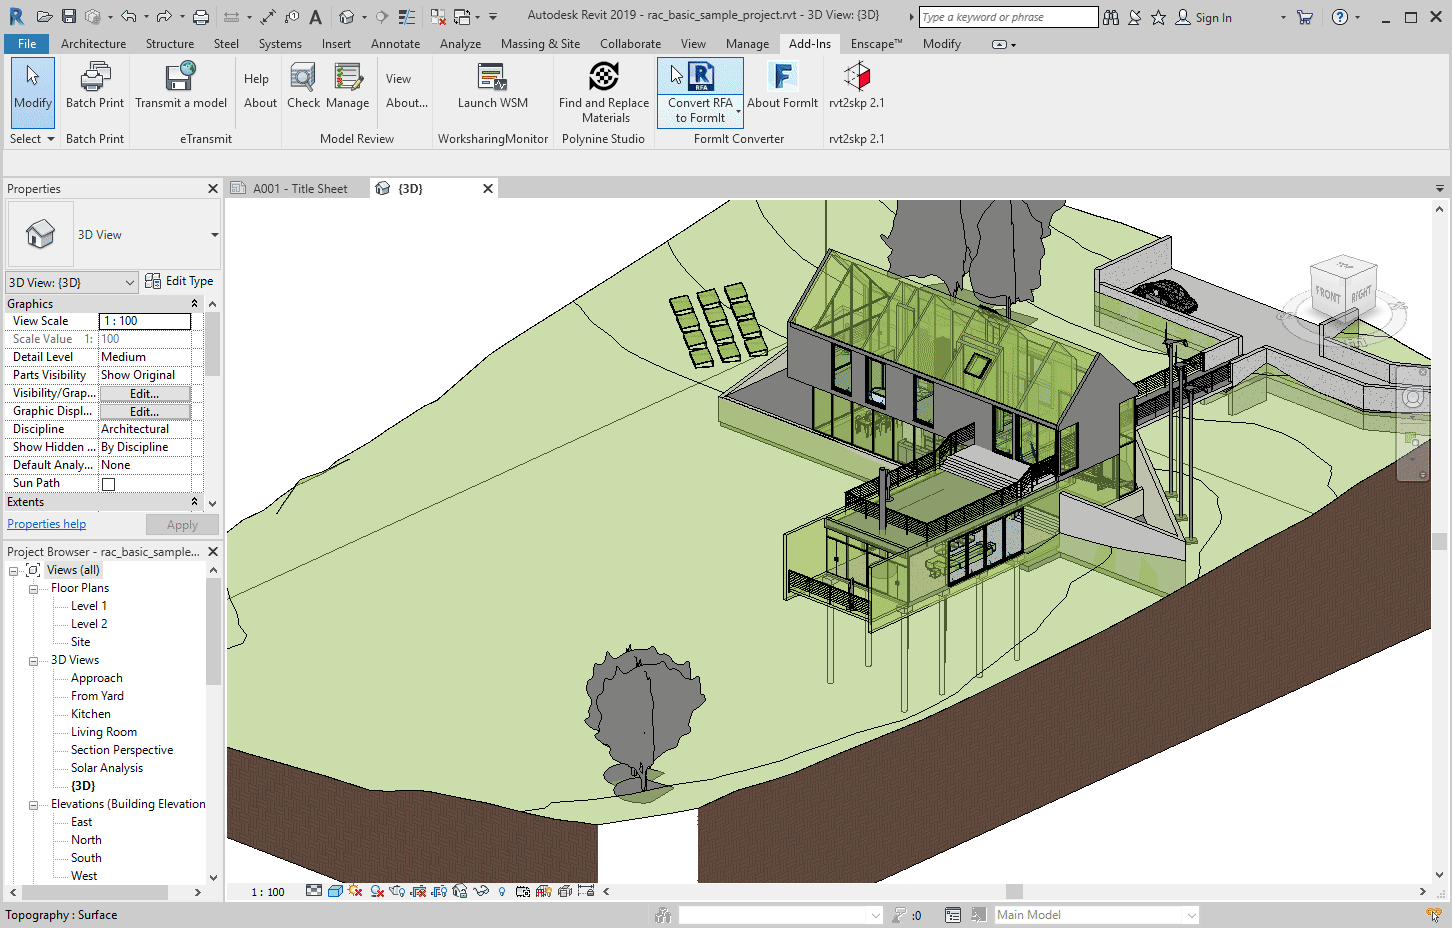This screenshot has height=928, width=1452.
Task: Click the ViewCube FRONT face
Action: (x=1328, y=293)
